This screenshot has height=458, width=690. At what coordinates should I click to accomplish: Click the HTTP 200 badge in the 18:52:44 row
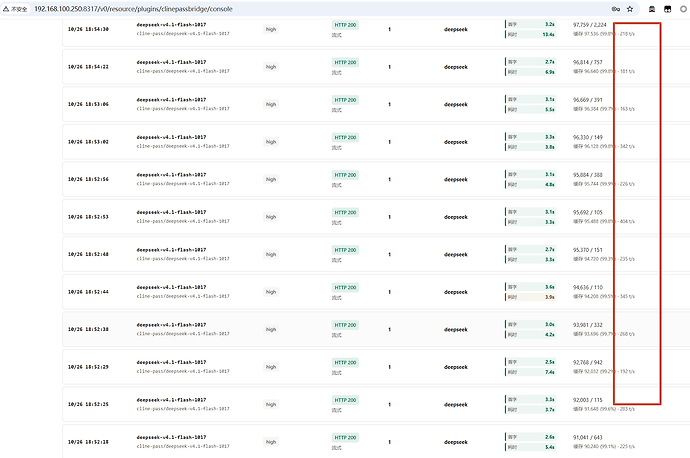(345, 288)
